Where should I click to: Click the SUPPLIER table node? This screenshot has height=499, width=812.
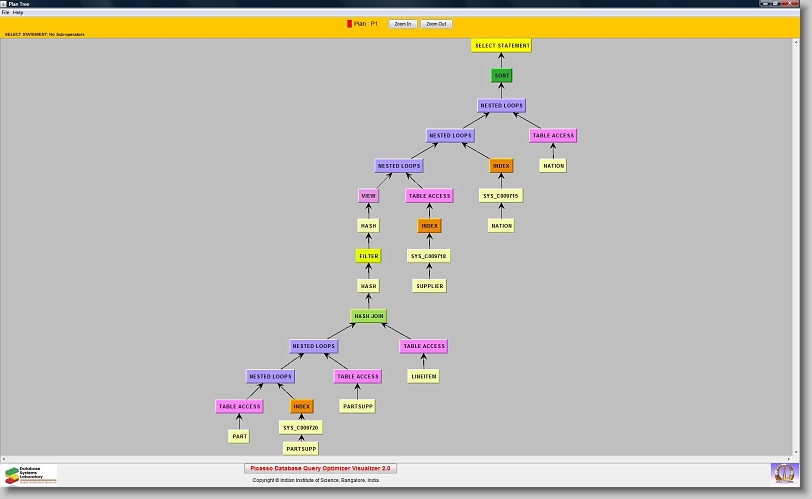coord(429,286)
